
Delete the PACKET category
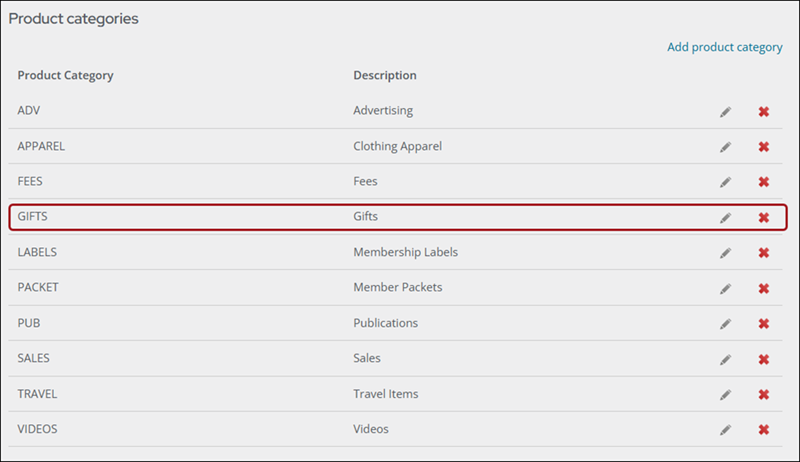point(763,289)
